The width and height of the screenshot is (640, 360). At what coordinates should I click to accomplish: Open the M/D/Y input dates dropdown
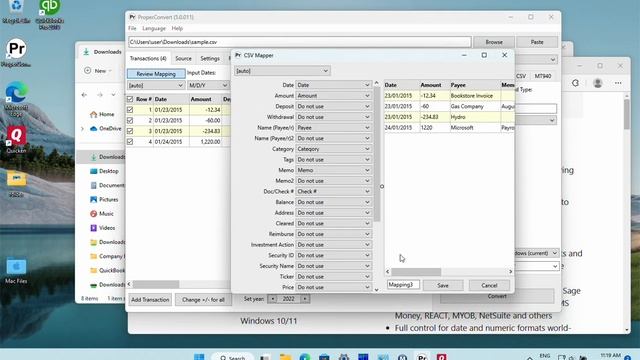point(208,85)
